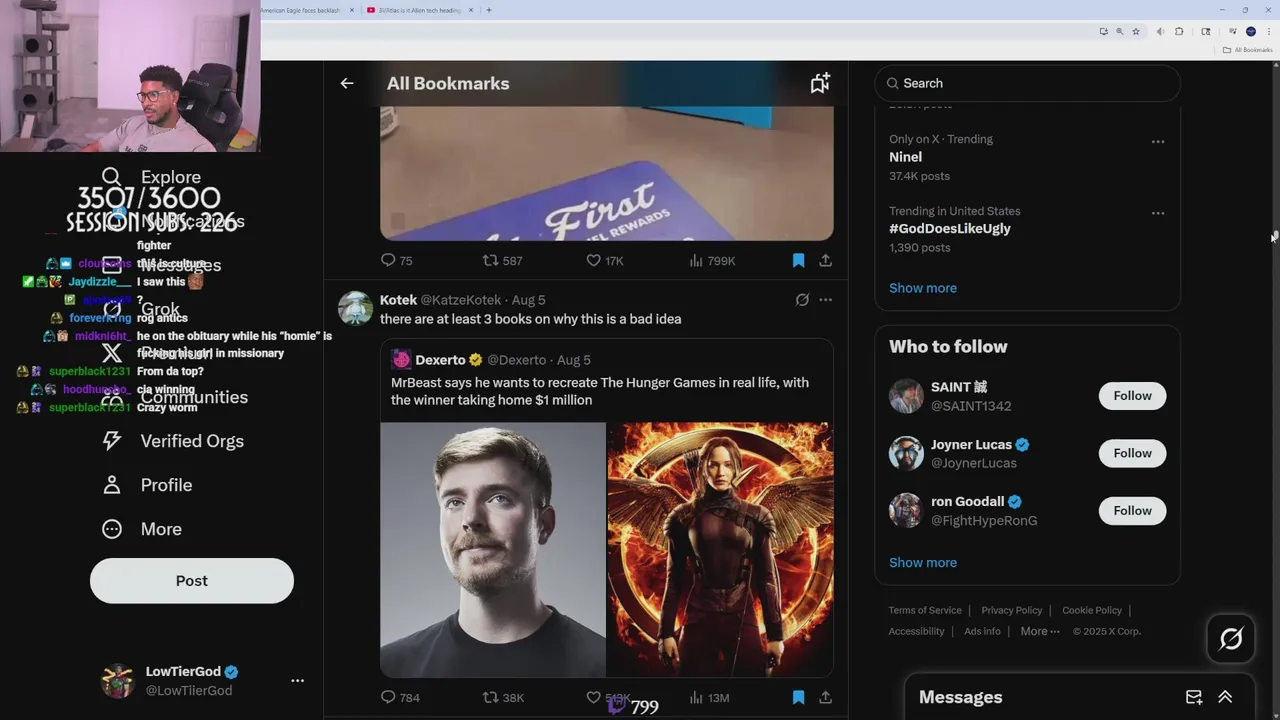Open the add bookmark folder icon
1280x720 pixels.
(x=820, y=83)
